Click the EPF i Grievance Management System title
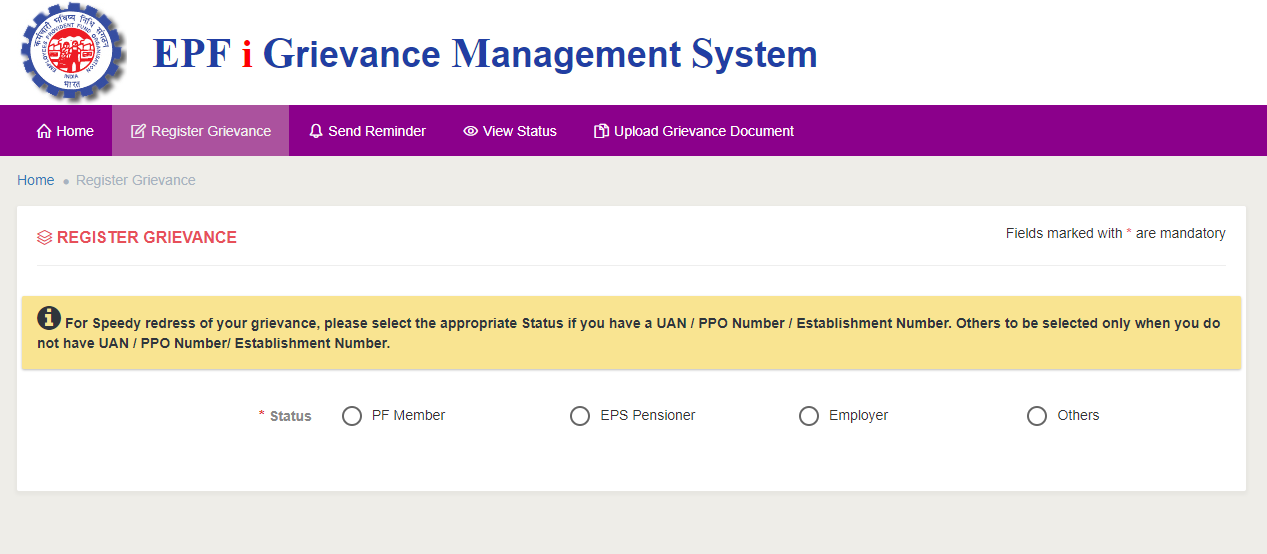 click(x=485, y=53)
